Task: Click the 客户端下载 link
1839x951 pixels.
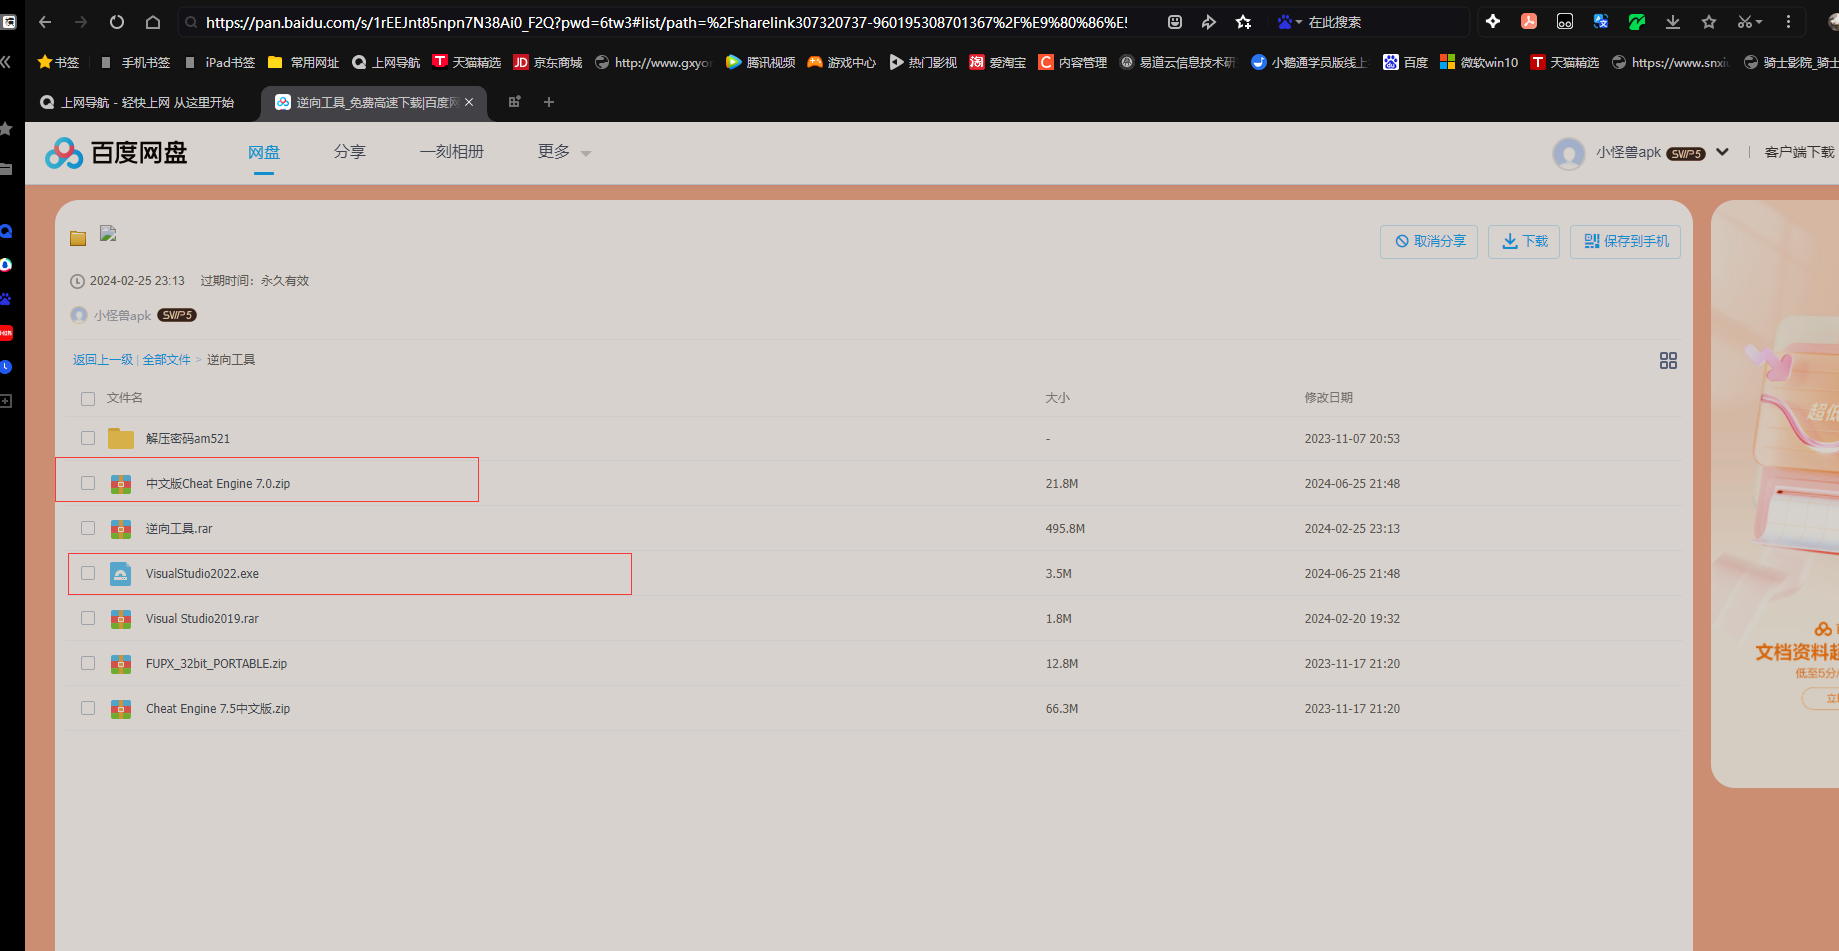Action: click(x=1799, y=152)
